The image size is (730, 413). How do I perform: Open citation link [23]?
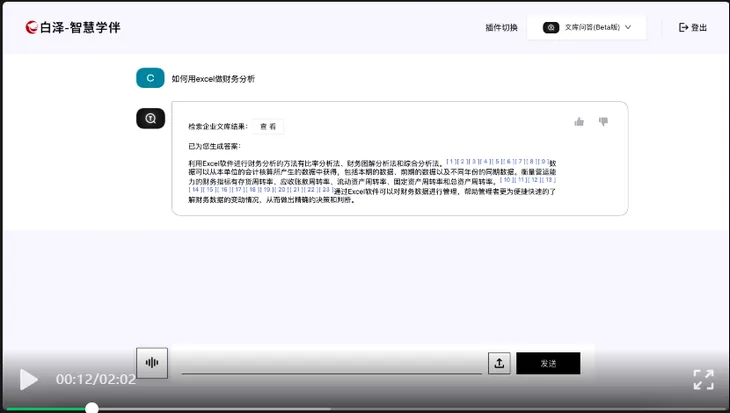pos(326,190)
